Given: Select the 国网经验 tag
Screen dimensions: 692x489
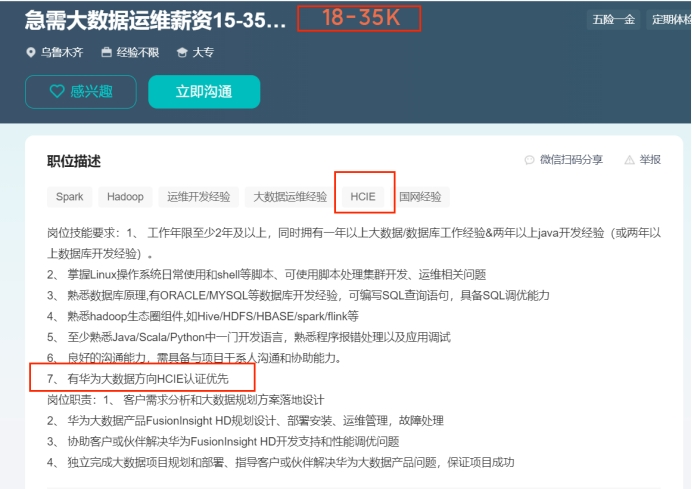Looking at the screenshot, I should pos(420,197).
